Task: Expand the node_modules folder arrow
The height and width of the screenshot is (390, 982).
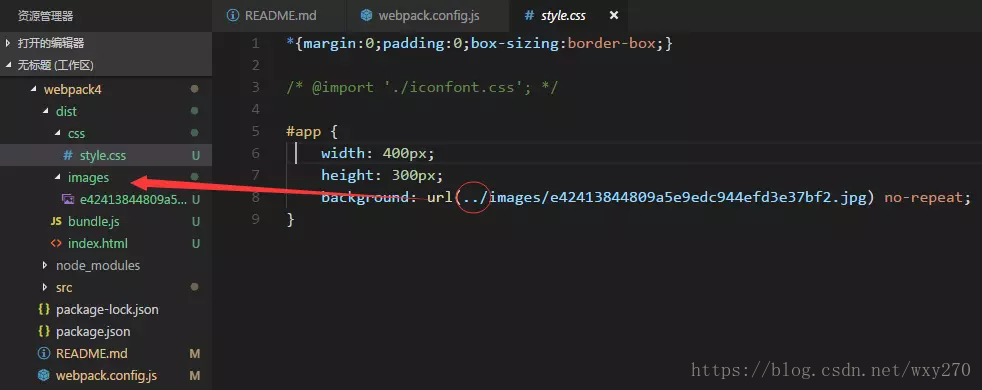Action: pos(45,265)
